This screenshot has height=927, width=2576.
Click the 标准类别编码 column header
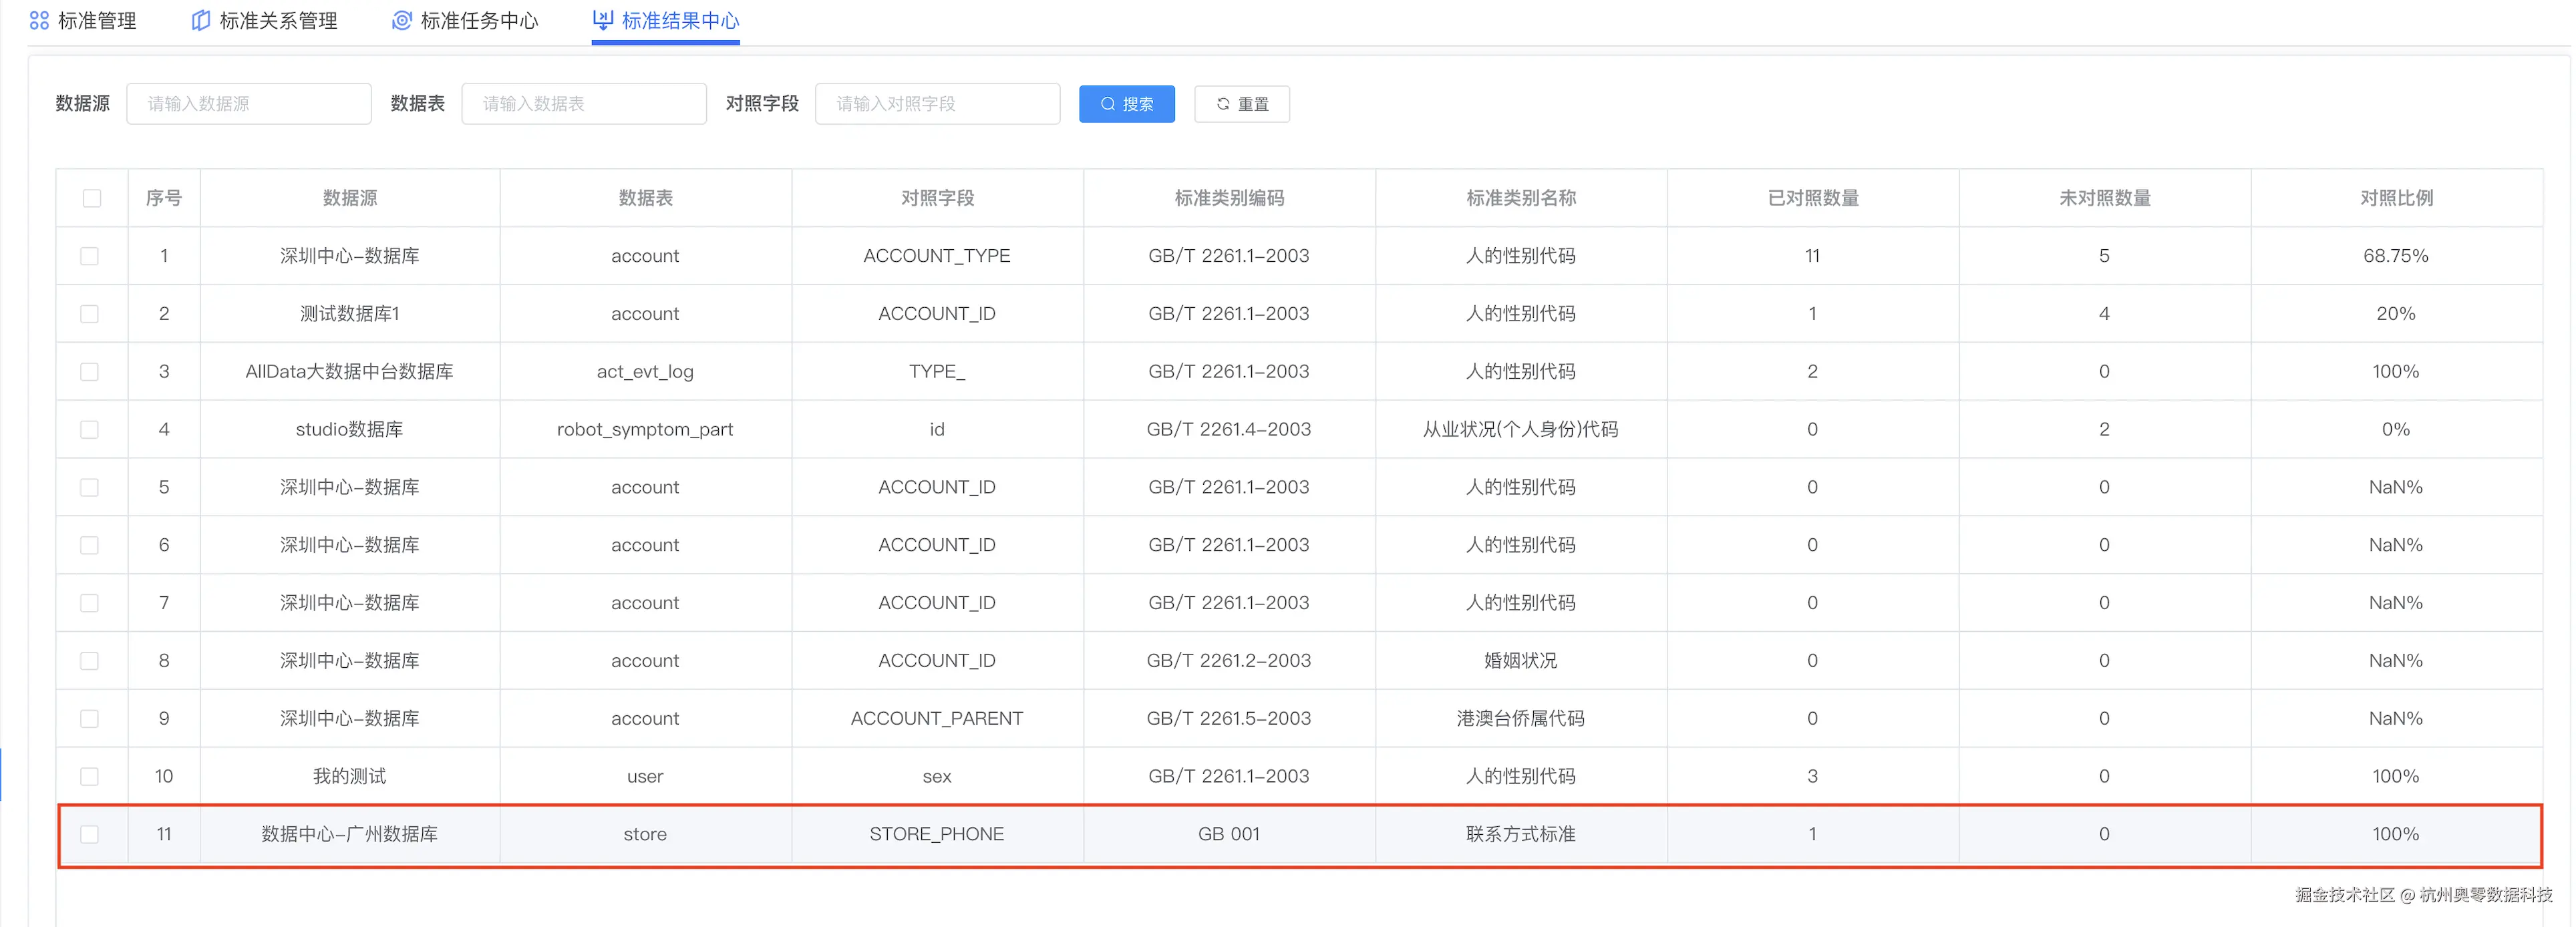pyautogui.click(x=1229, y=198)
